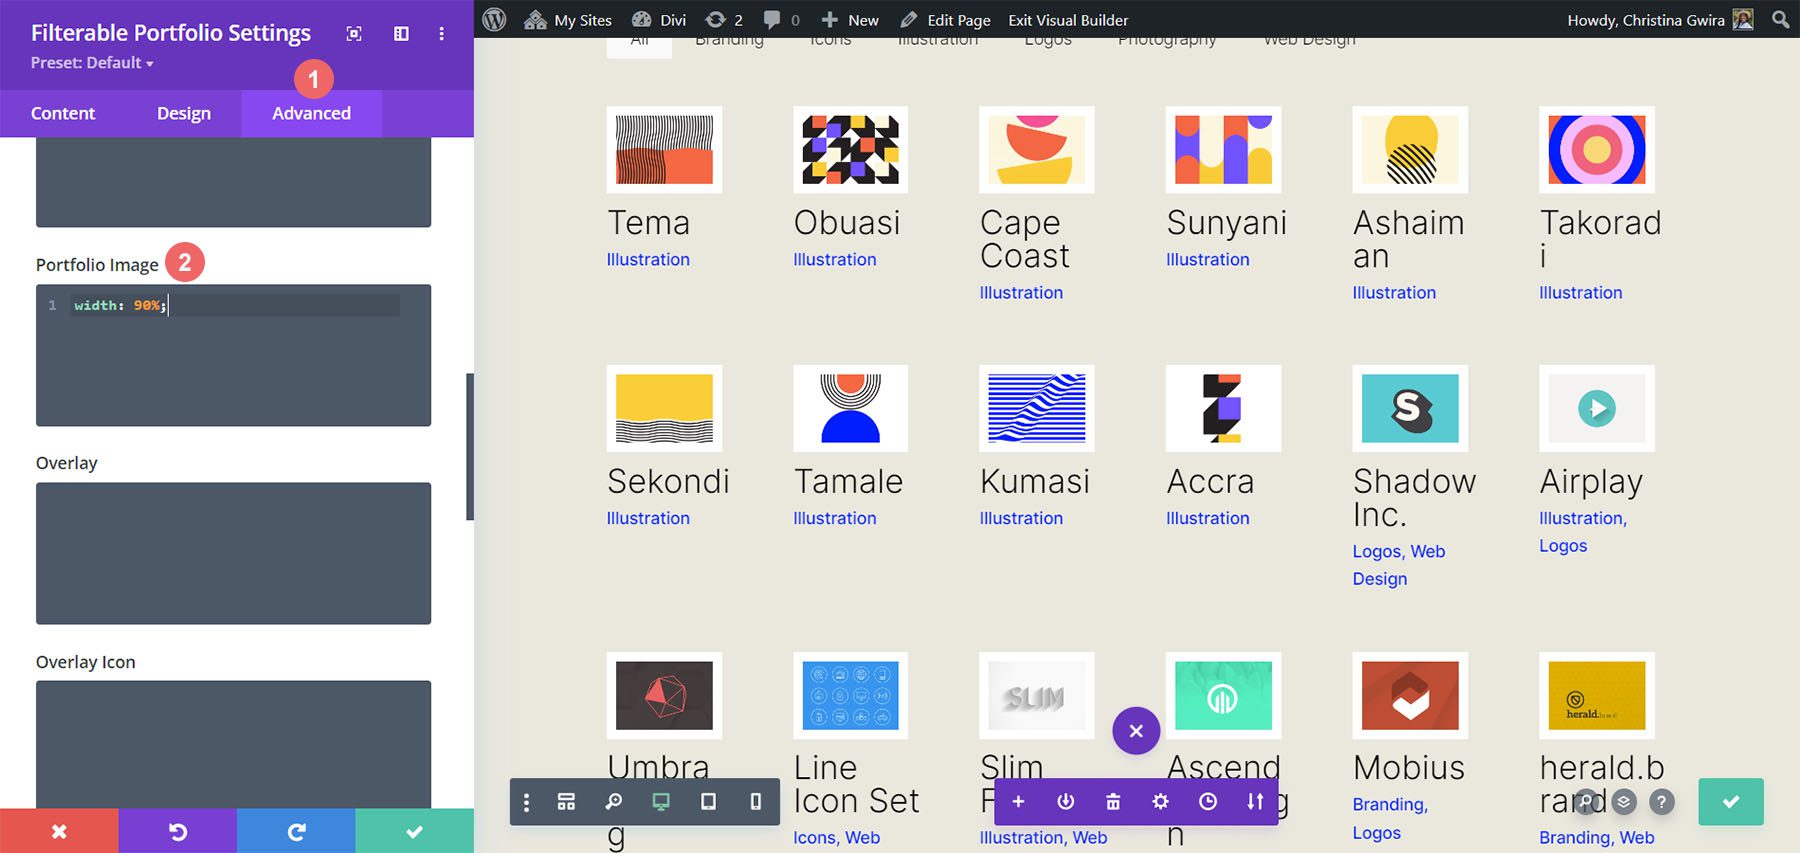Switch to desktop view preview
The width and height of the screenshot is (1800, 853).
(661, 802)
